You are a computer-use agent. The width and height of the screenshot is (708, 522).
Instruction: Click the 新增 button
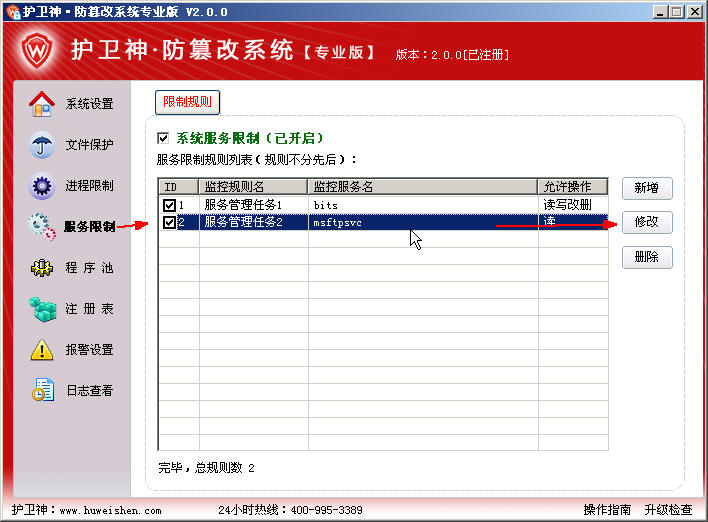tap(647, 188)
